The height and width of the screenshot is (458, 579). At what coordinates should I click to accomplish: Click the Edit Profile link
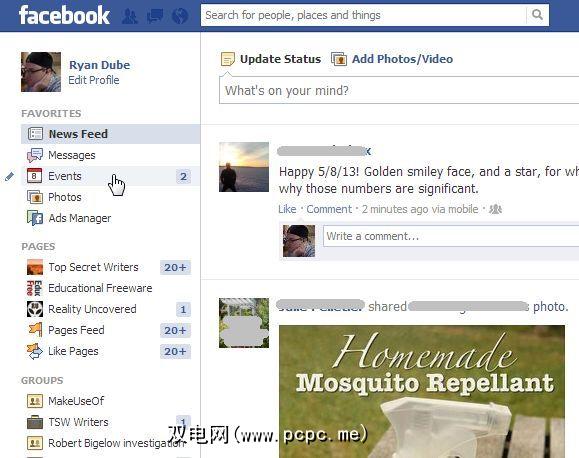[94, 80]
